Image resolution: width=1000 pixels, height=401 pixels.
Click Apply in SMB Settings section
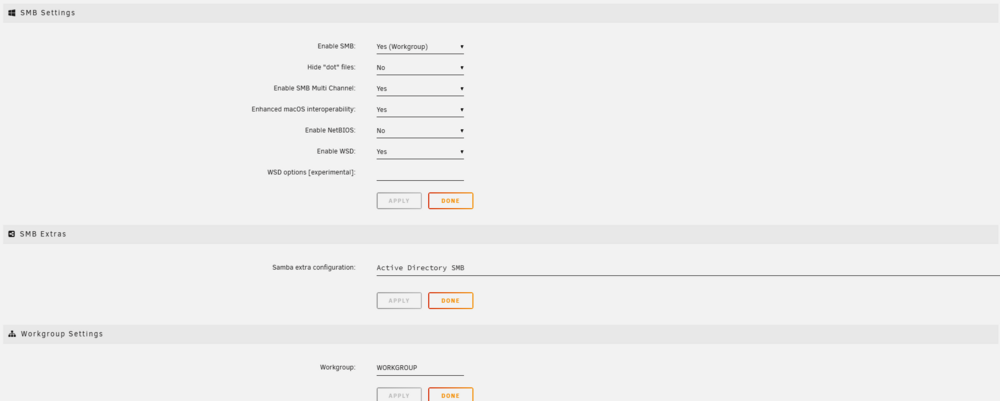pos(399,201)
